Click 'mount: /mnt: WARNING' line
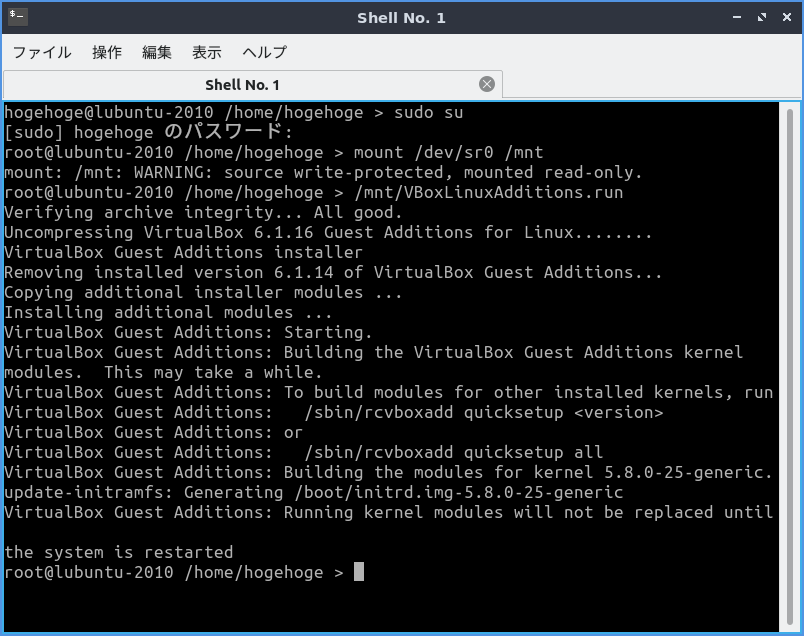The width and height of the screenshot is (804, 636). pos(323,172)
